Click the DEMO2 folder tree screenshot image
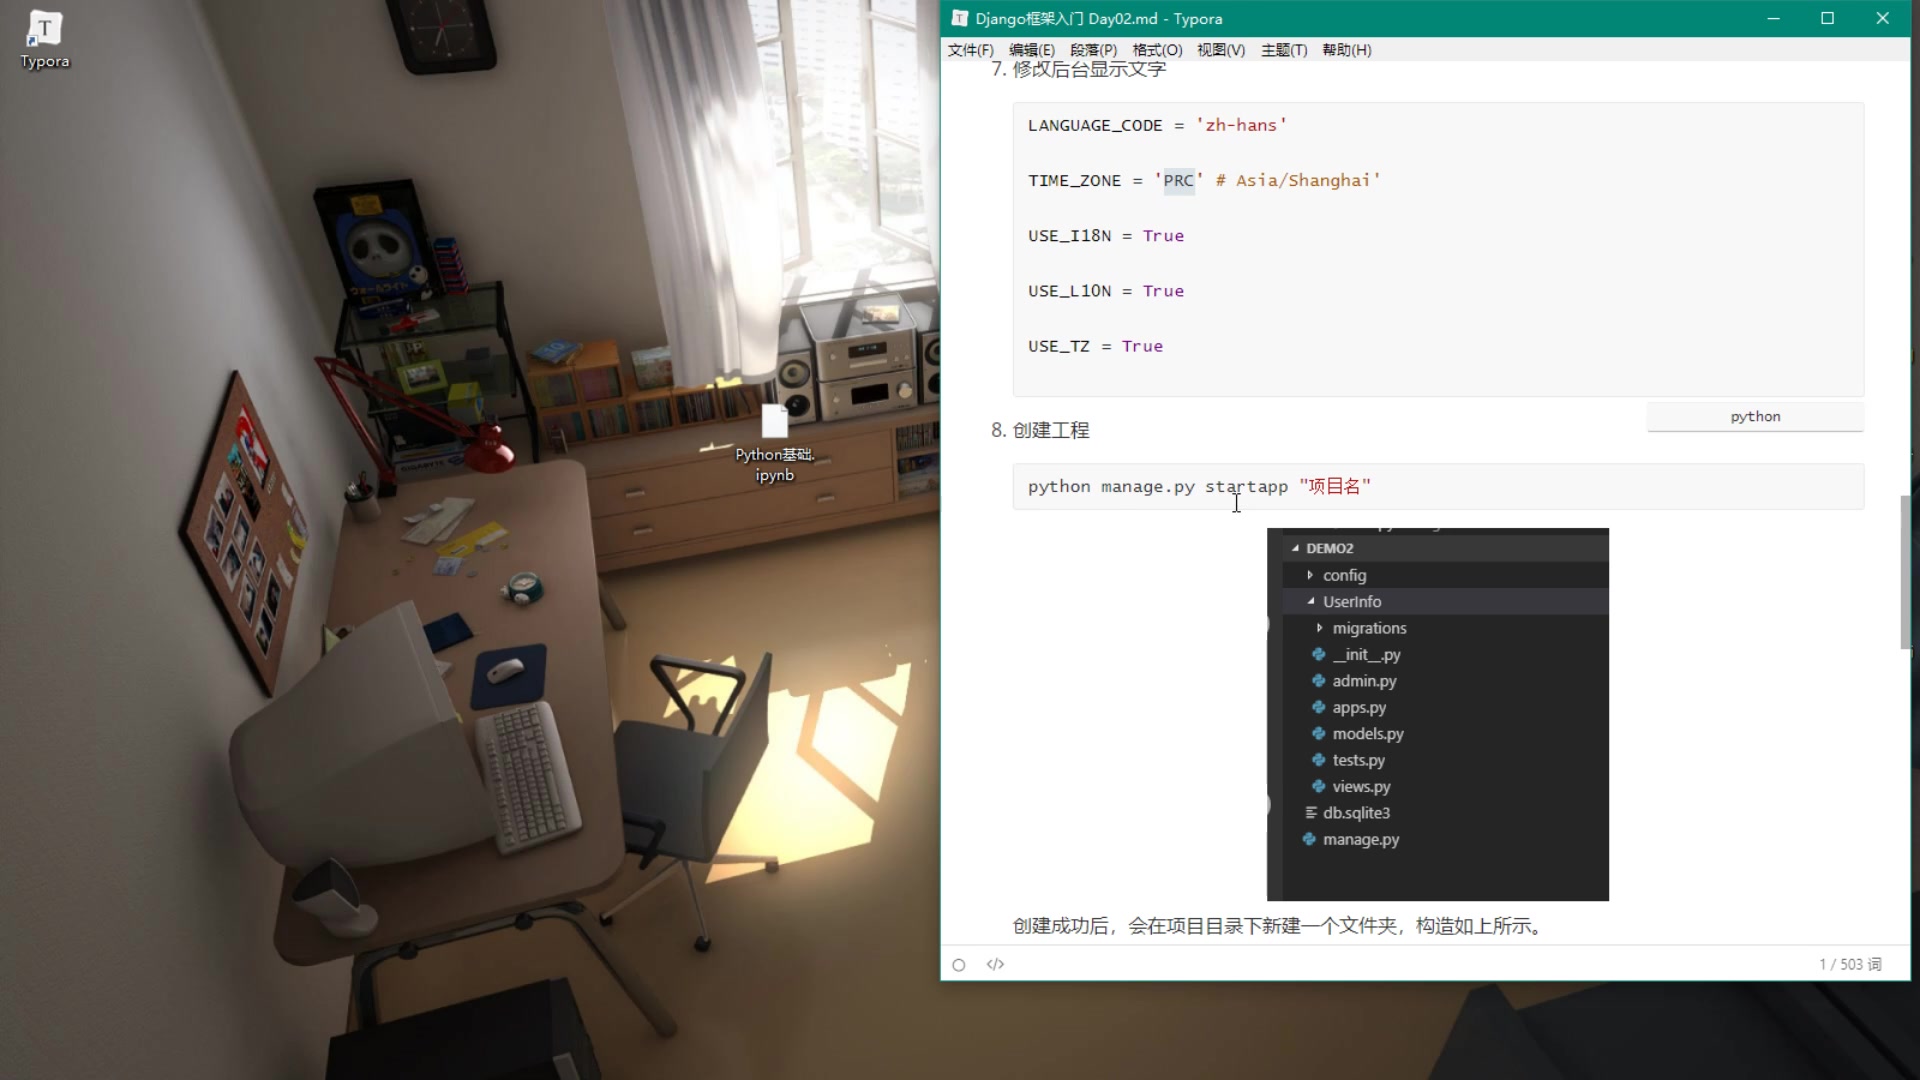This screenshot has width=1920, height=1080. pos(1437,714)
